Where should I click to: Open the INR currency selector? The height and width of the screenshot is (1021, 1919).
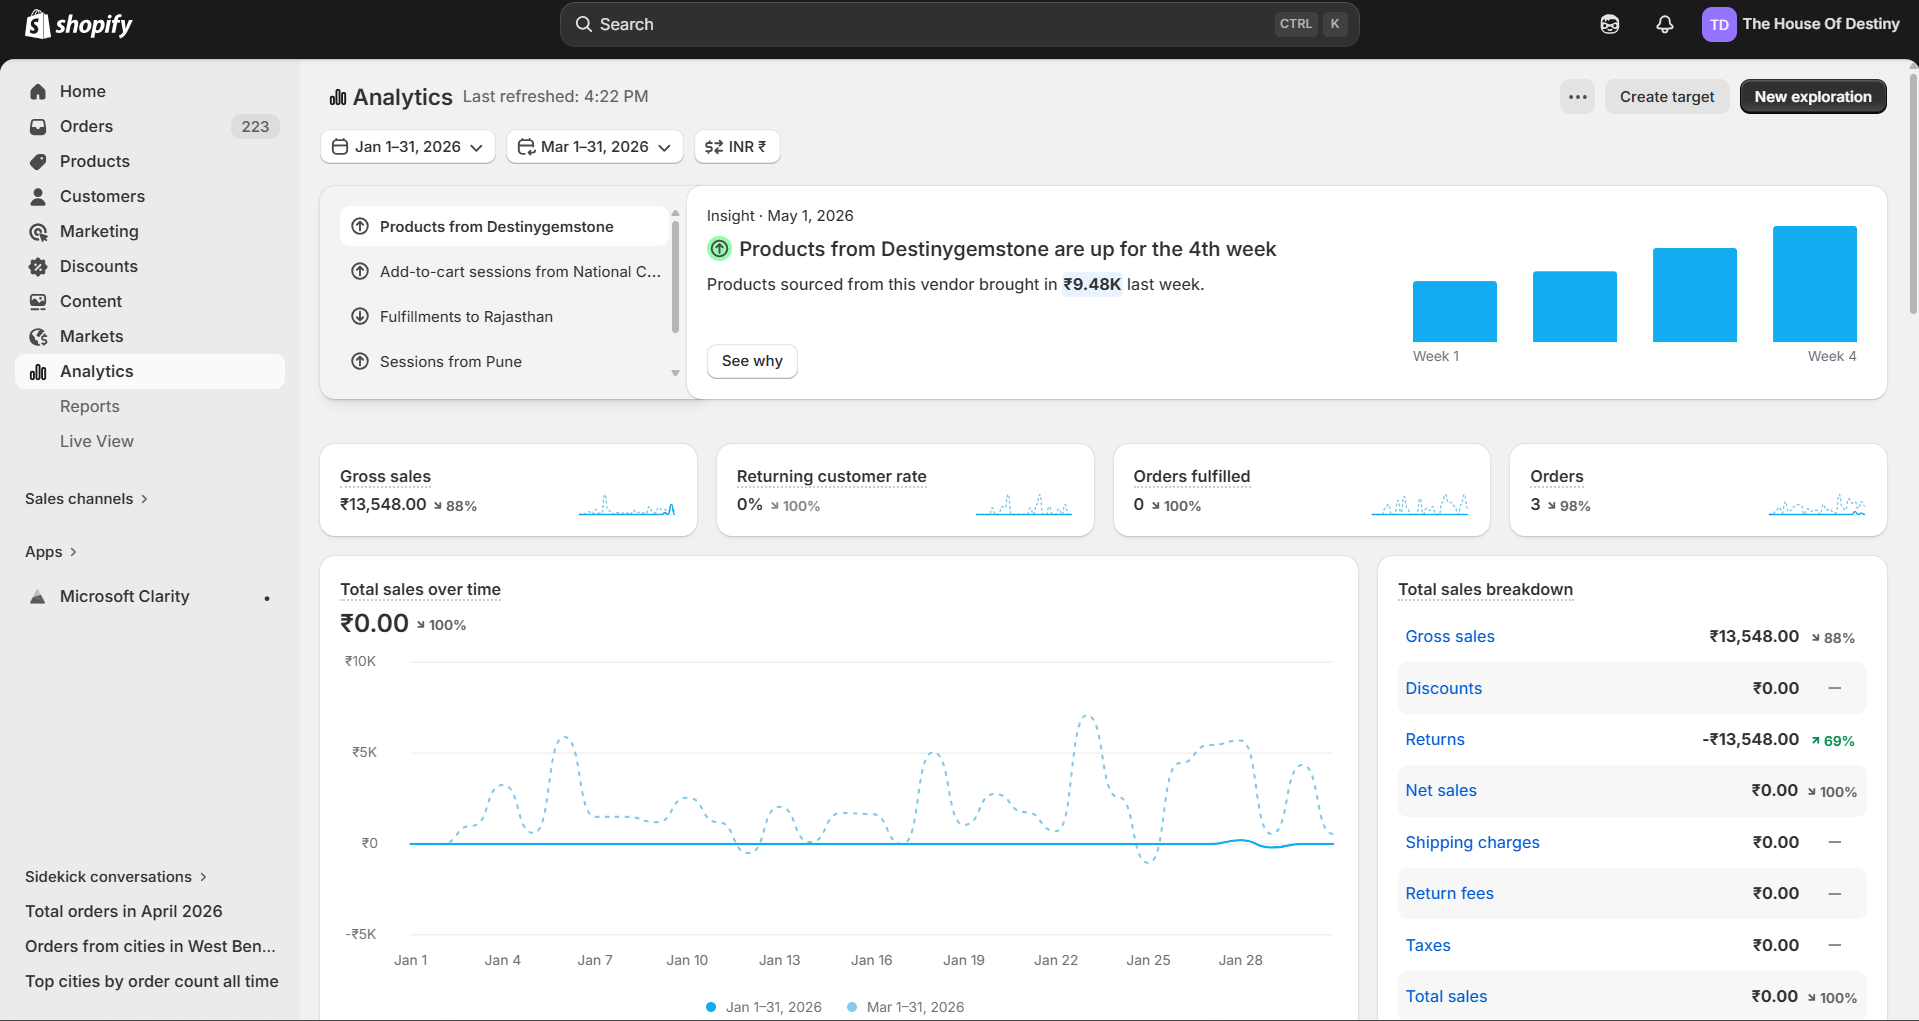(x=737, y=147)
